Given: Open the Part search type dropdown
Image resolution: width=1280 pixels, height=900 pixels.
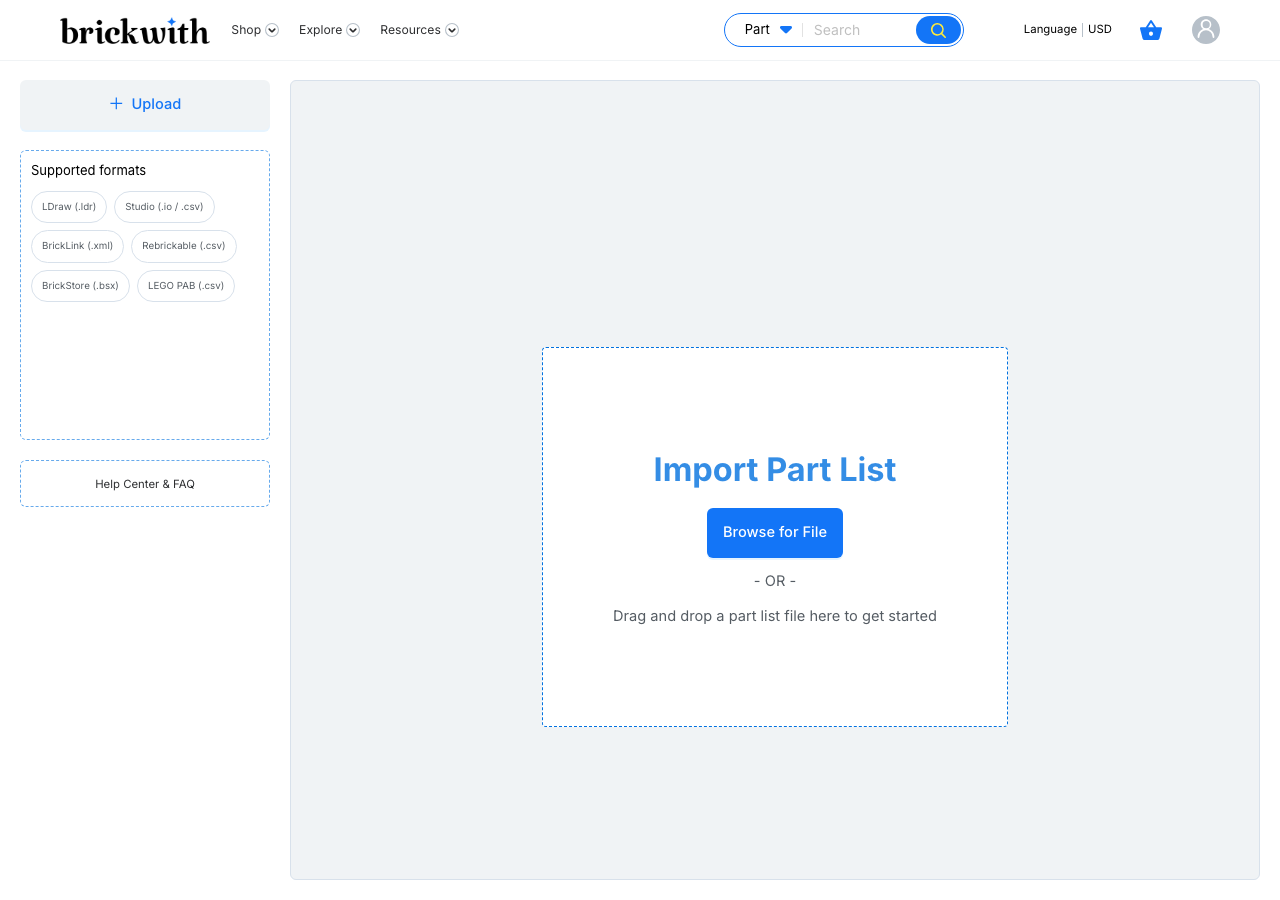Looking at the screenshot, I should [768, 30].
